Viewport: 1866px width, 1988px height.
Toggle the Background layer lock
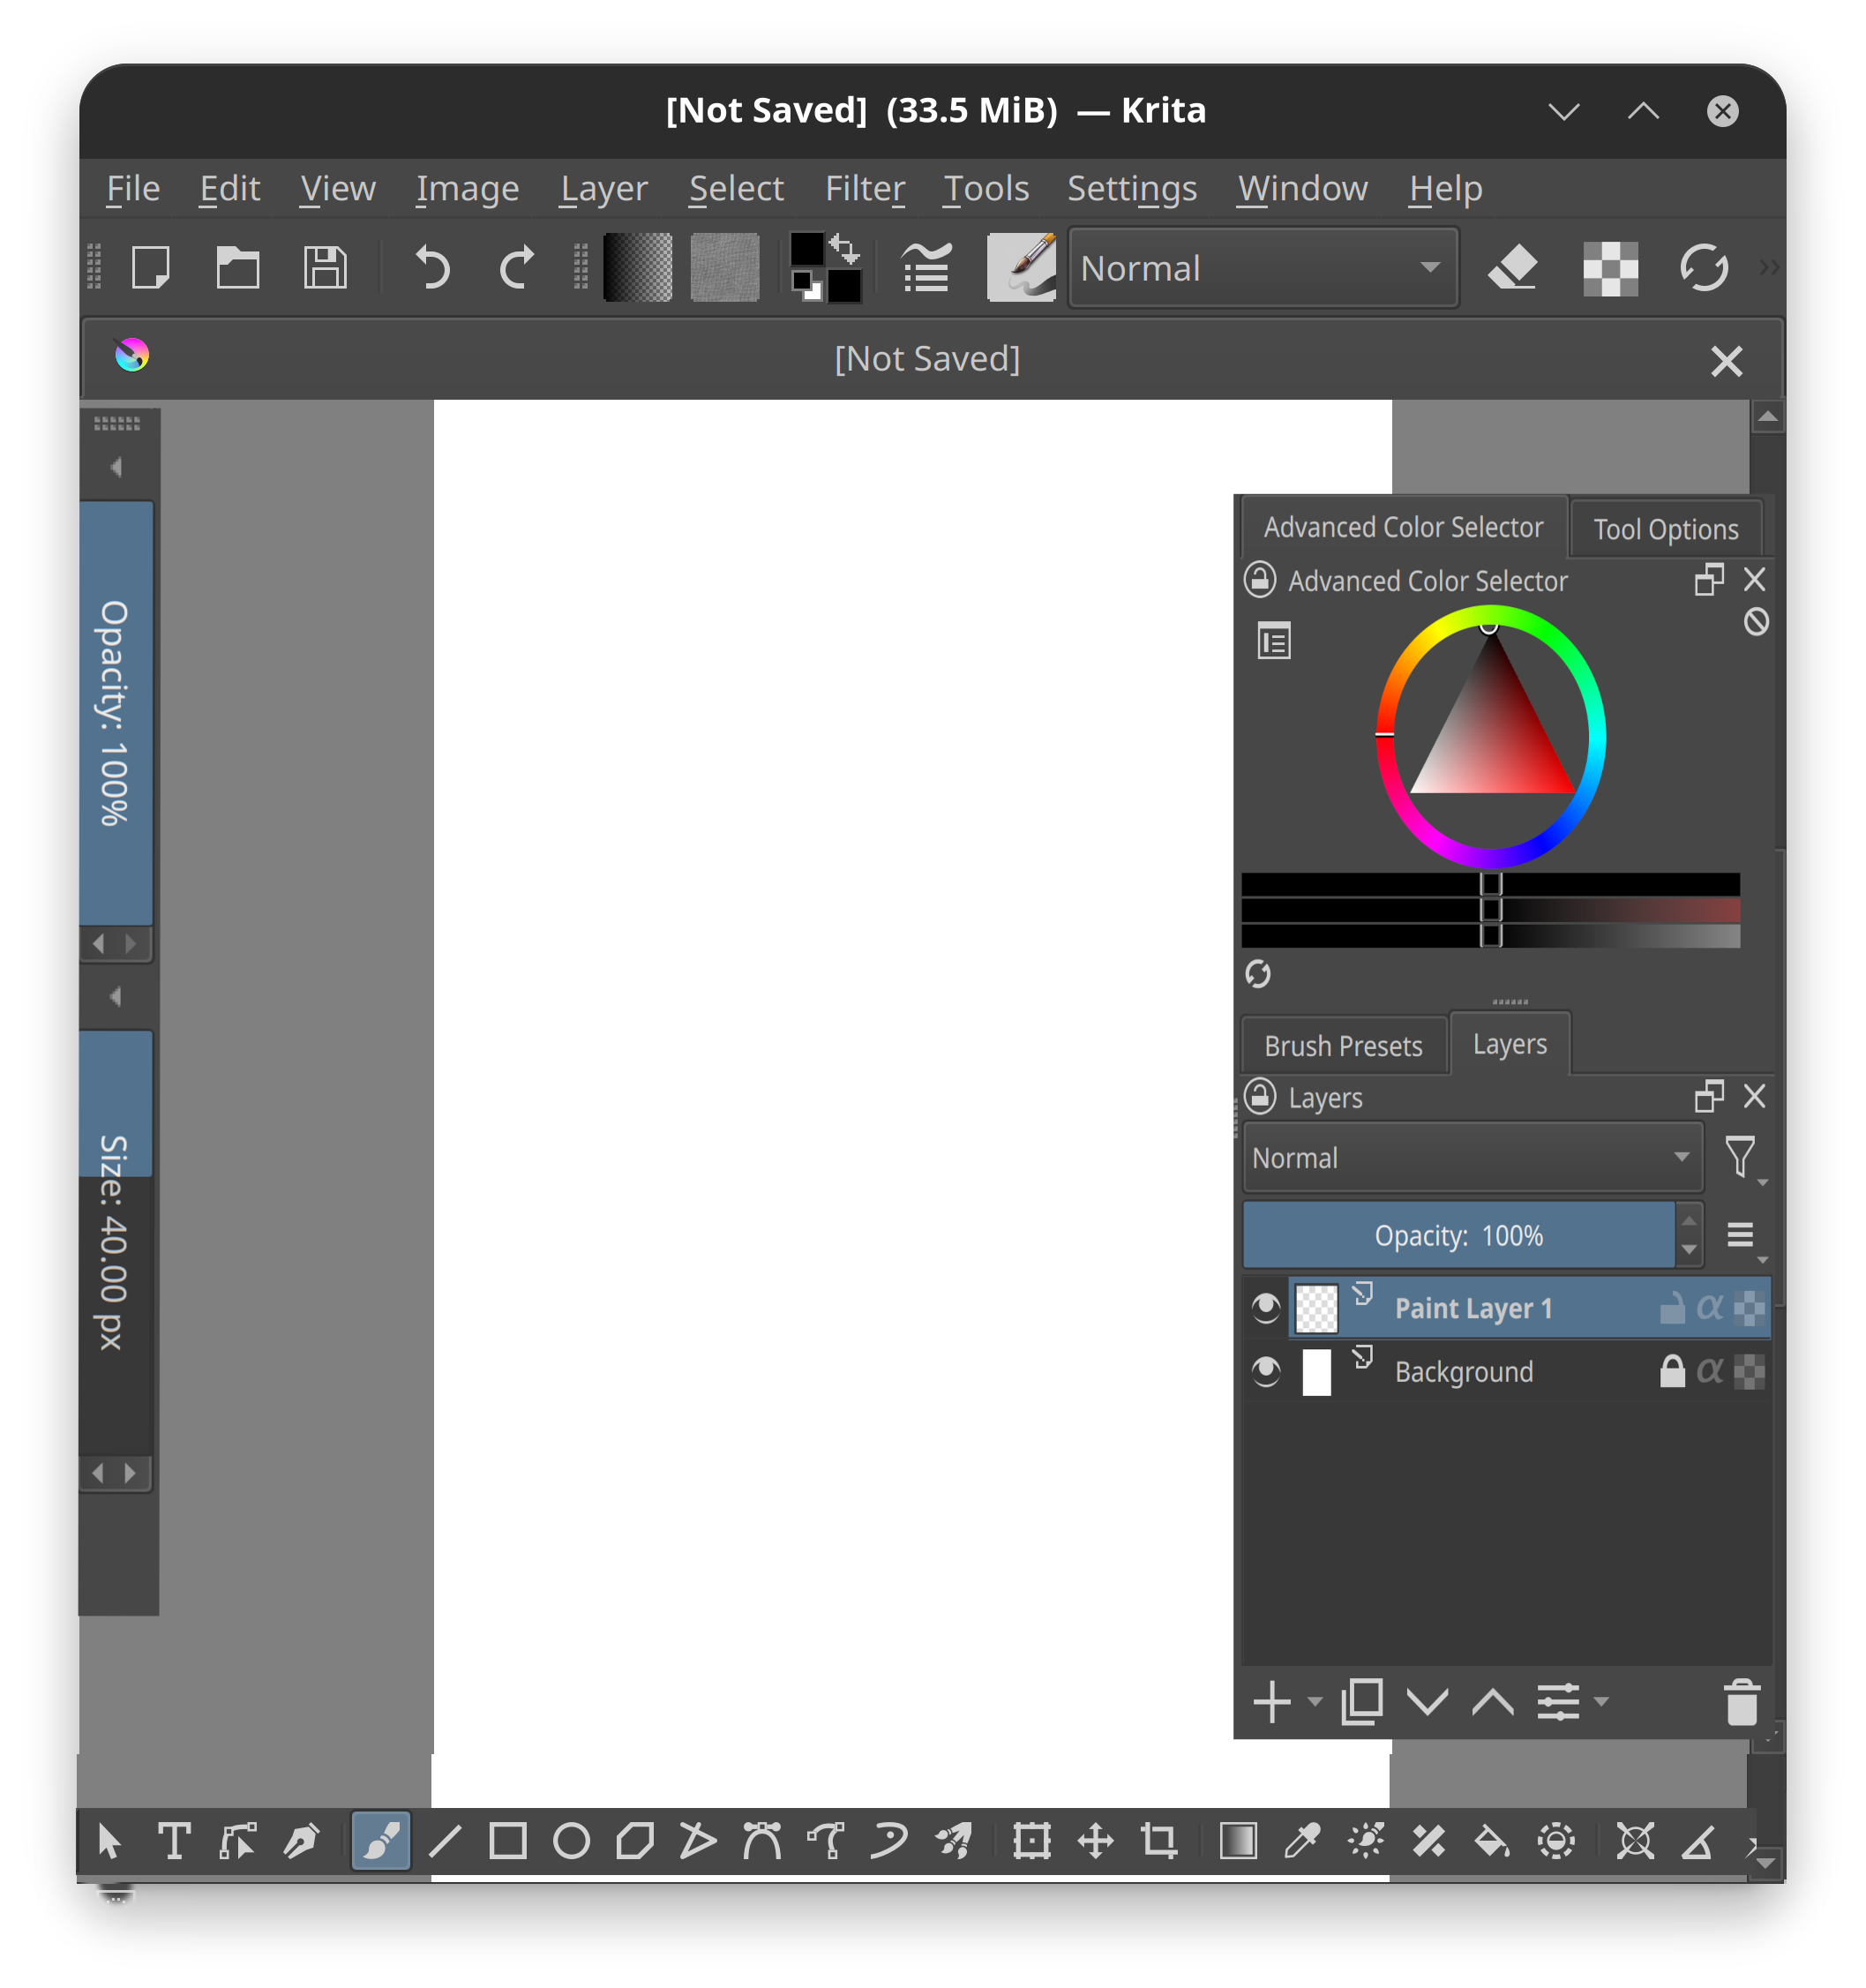[1672, 1371]
